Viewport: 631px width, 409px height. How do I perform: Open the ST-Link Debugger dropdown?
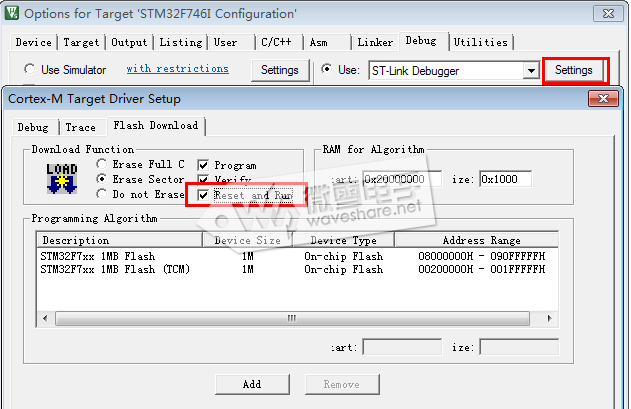pos(530,71)
